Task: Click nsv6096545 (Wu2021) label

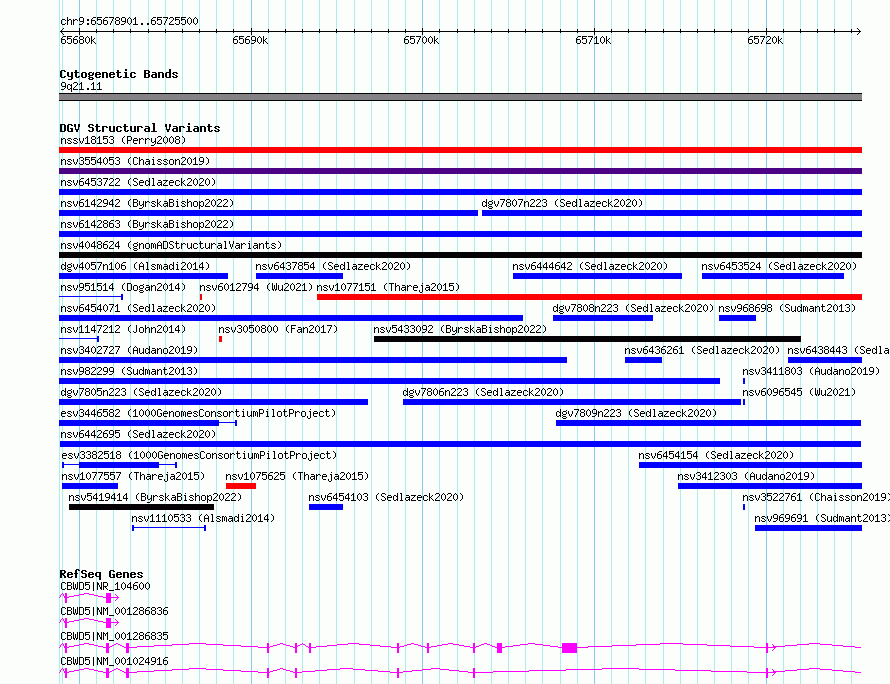Action: [x=799, y=392]
